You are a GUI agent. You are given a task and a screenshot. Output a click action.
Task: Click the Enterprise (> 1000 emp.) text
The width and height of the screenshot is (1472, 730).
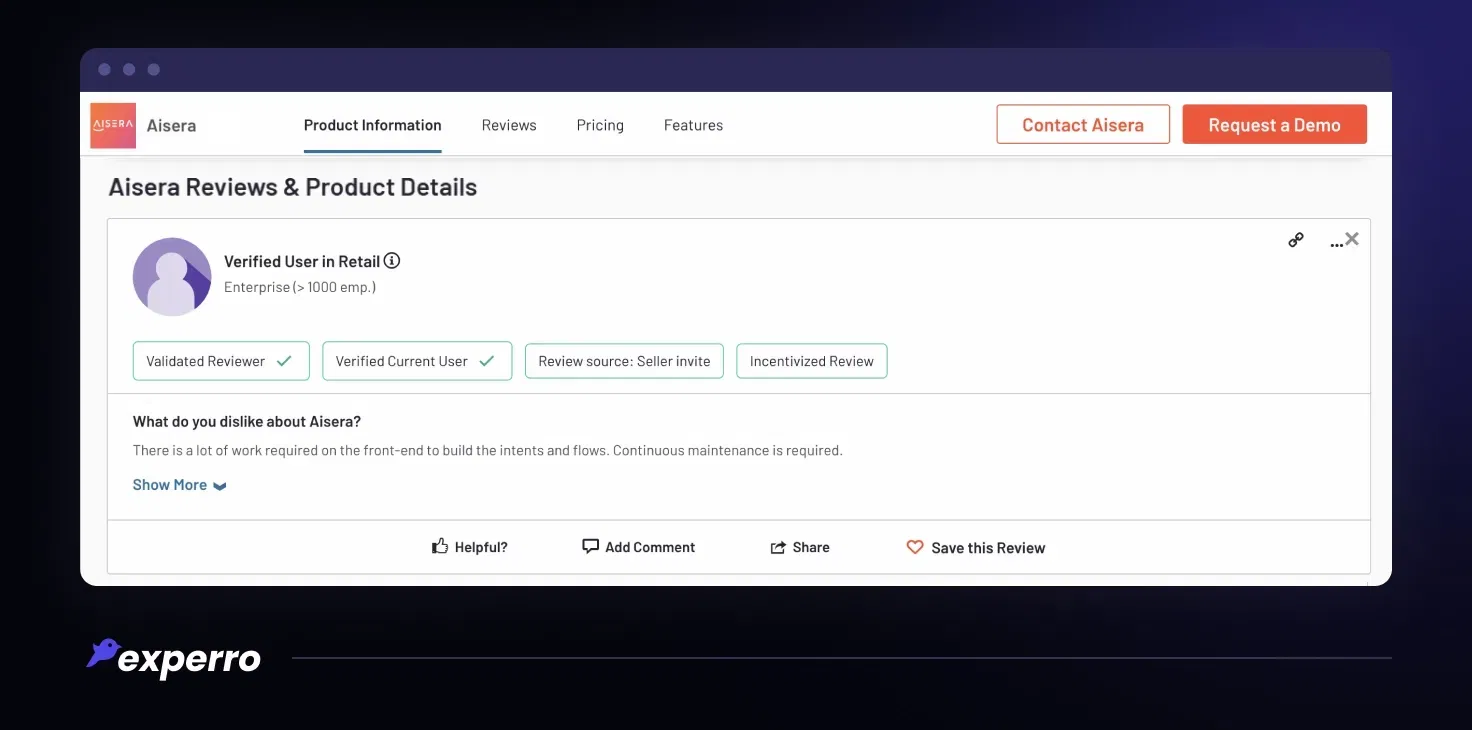pyautogui.click(x=300, y=287)
